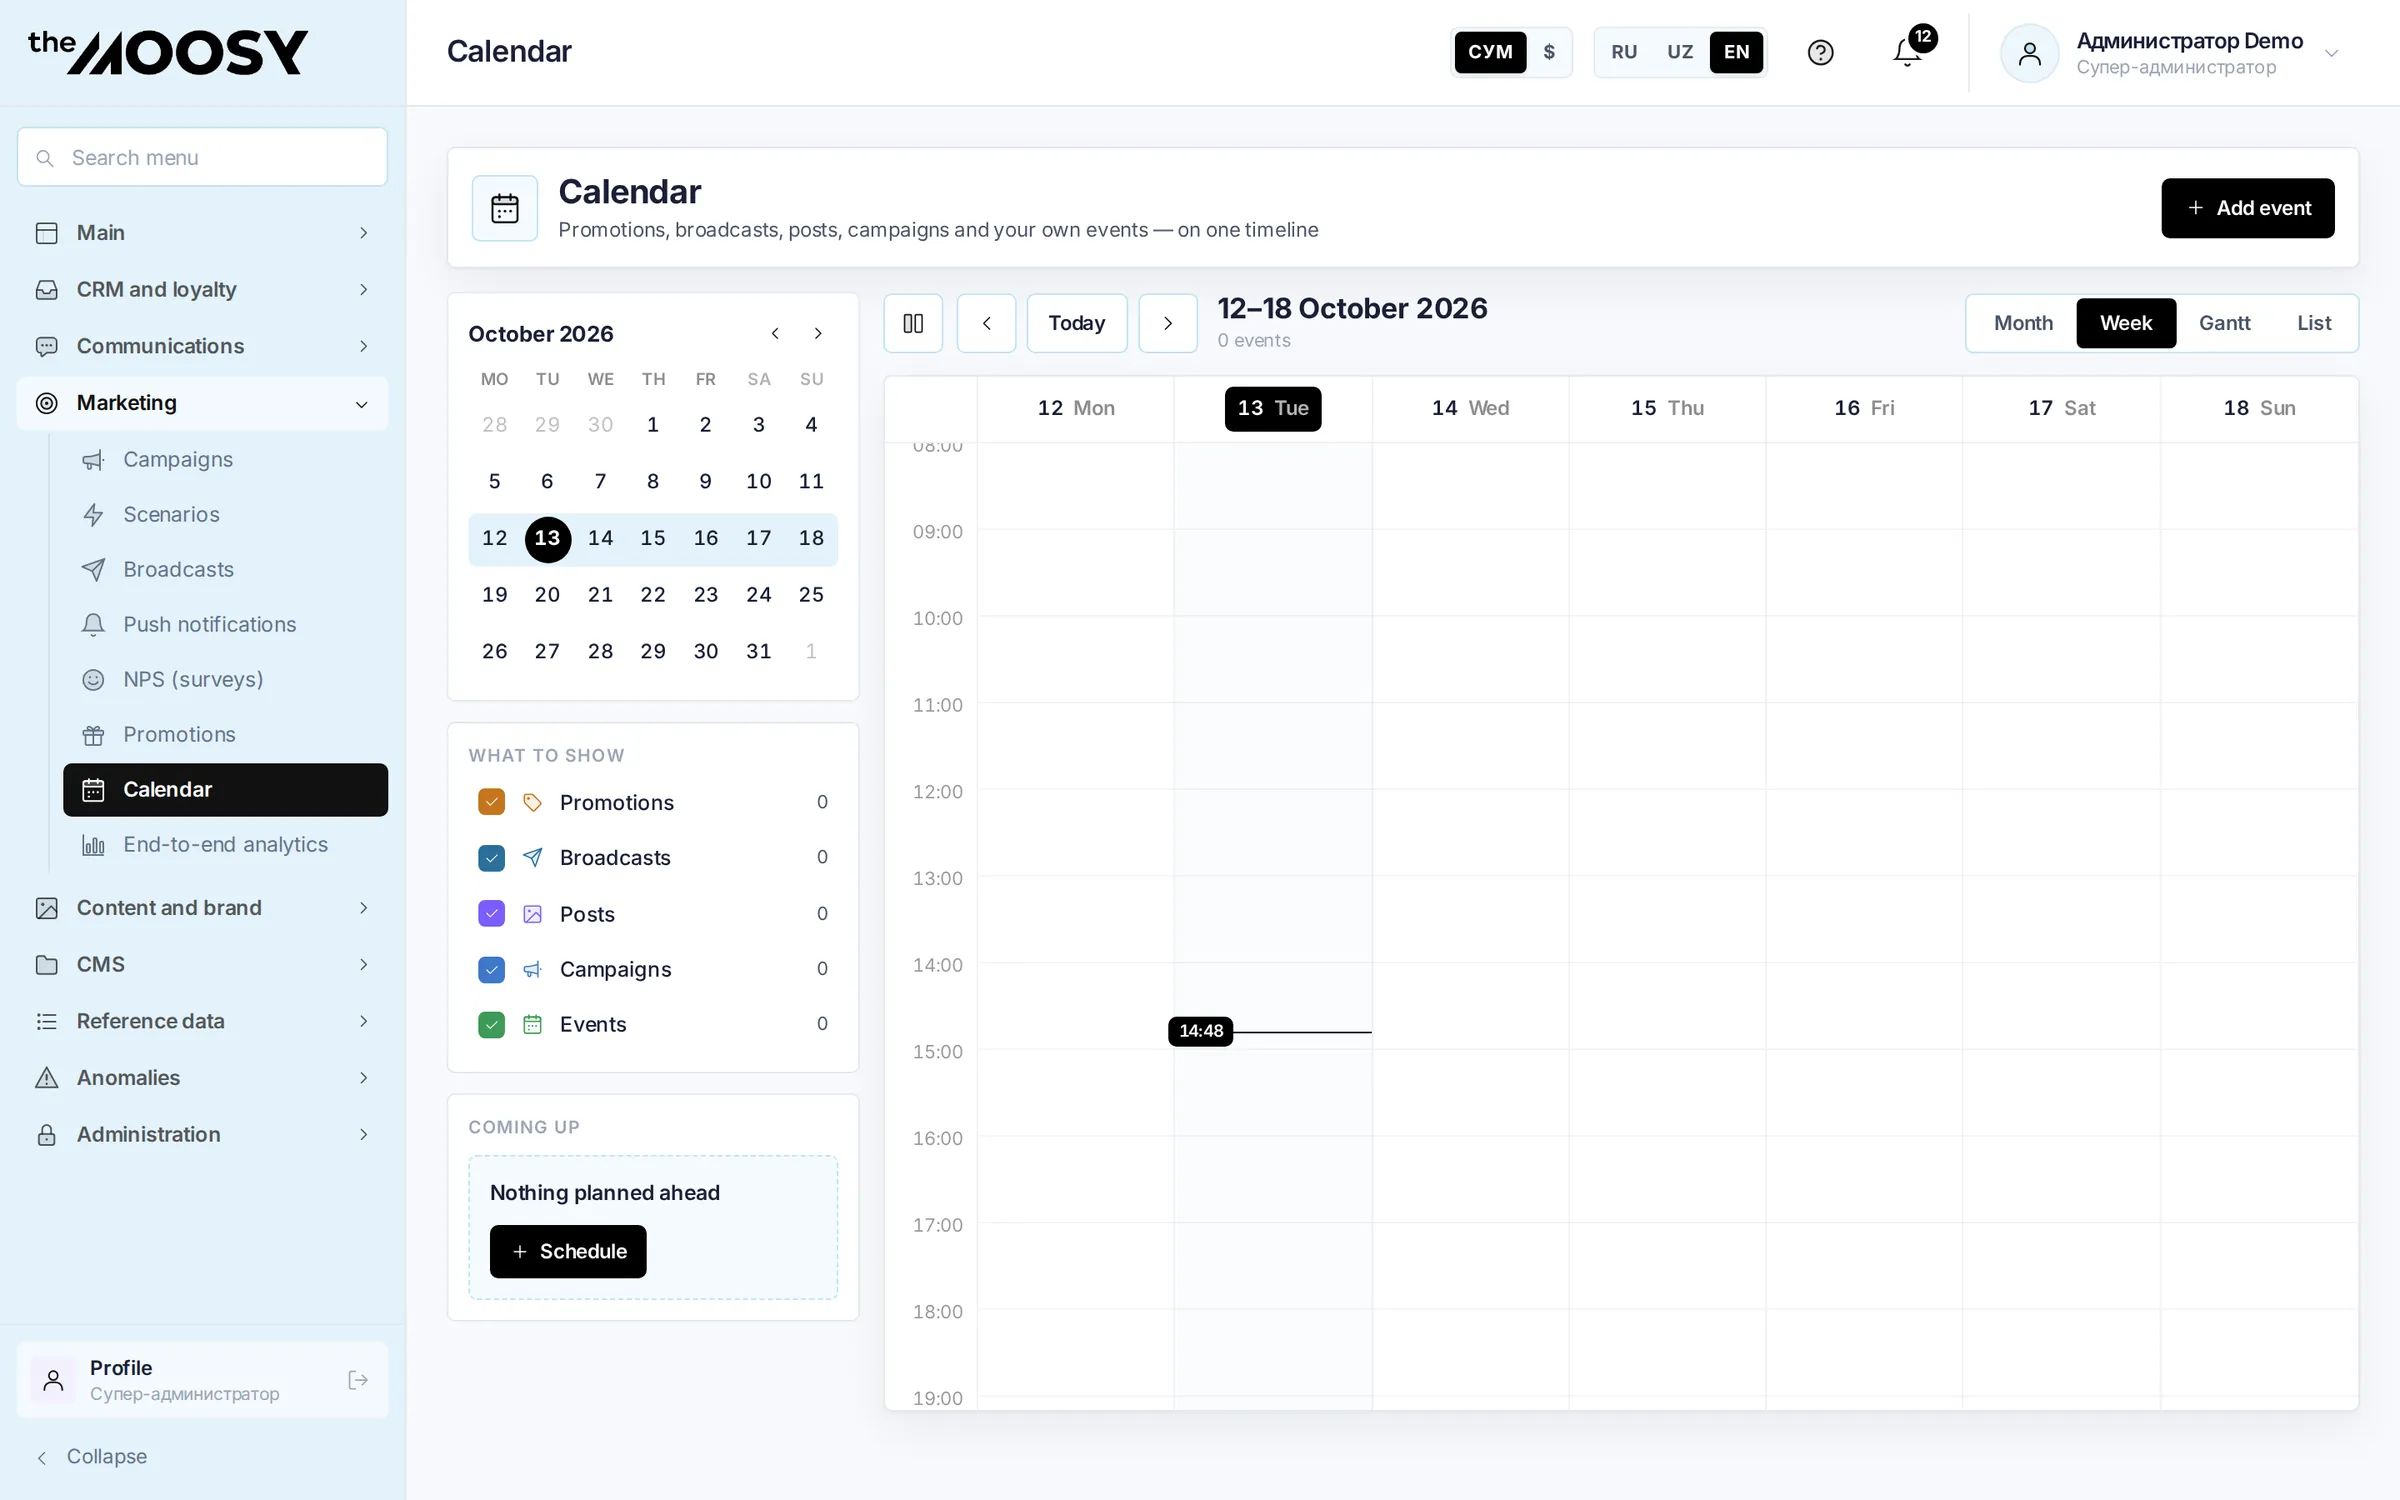Toggle the sidebar panel columns icon

(x=913, y=323)
